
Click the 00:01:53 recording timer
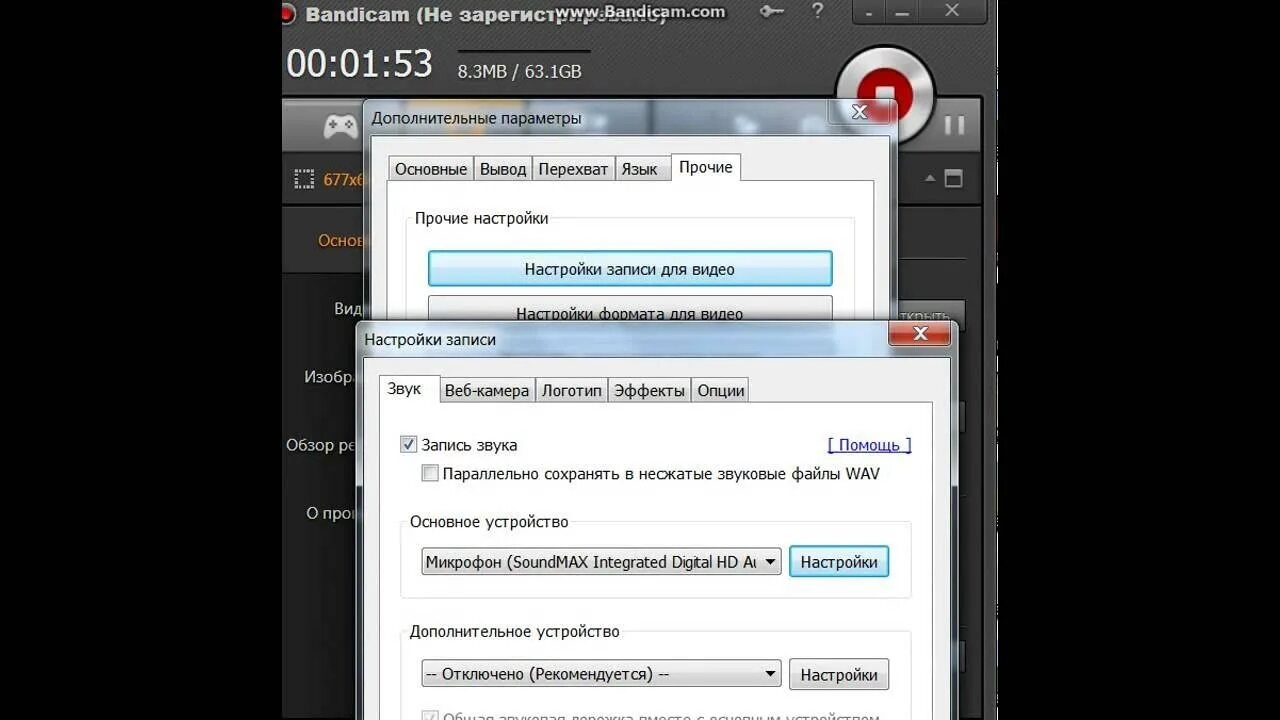click(x=360, y=64)
